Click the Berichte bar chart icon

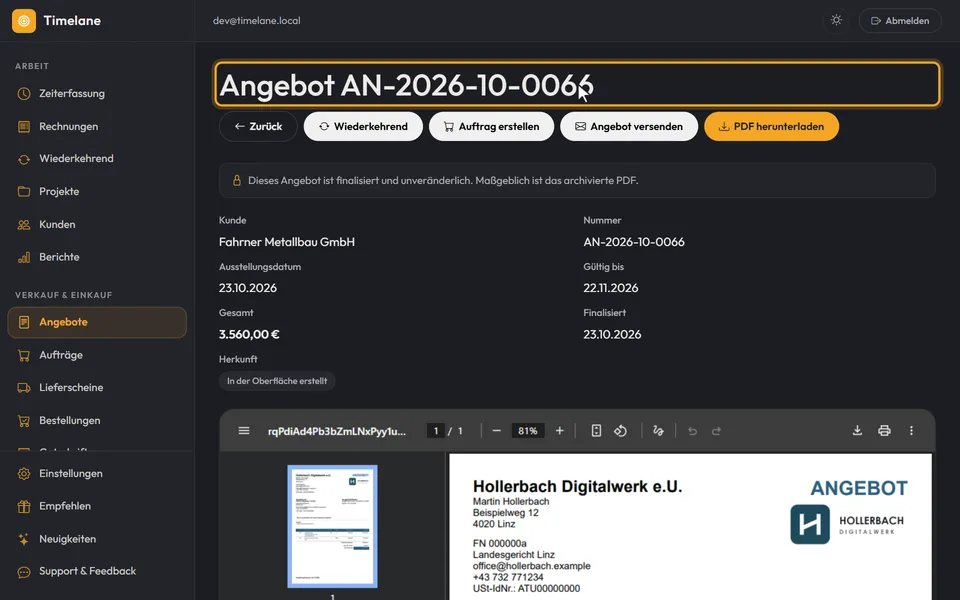coord(24,257)
